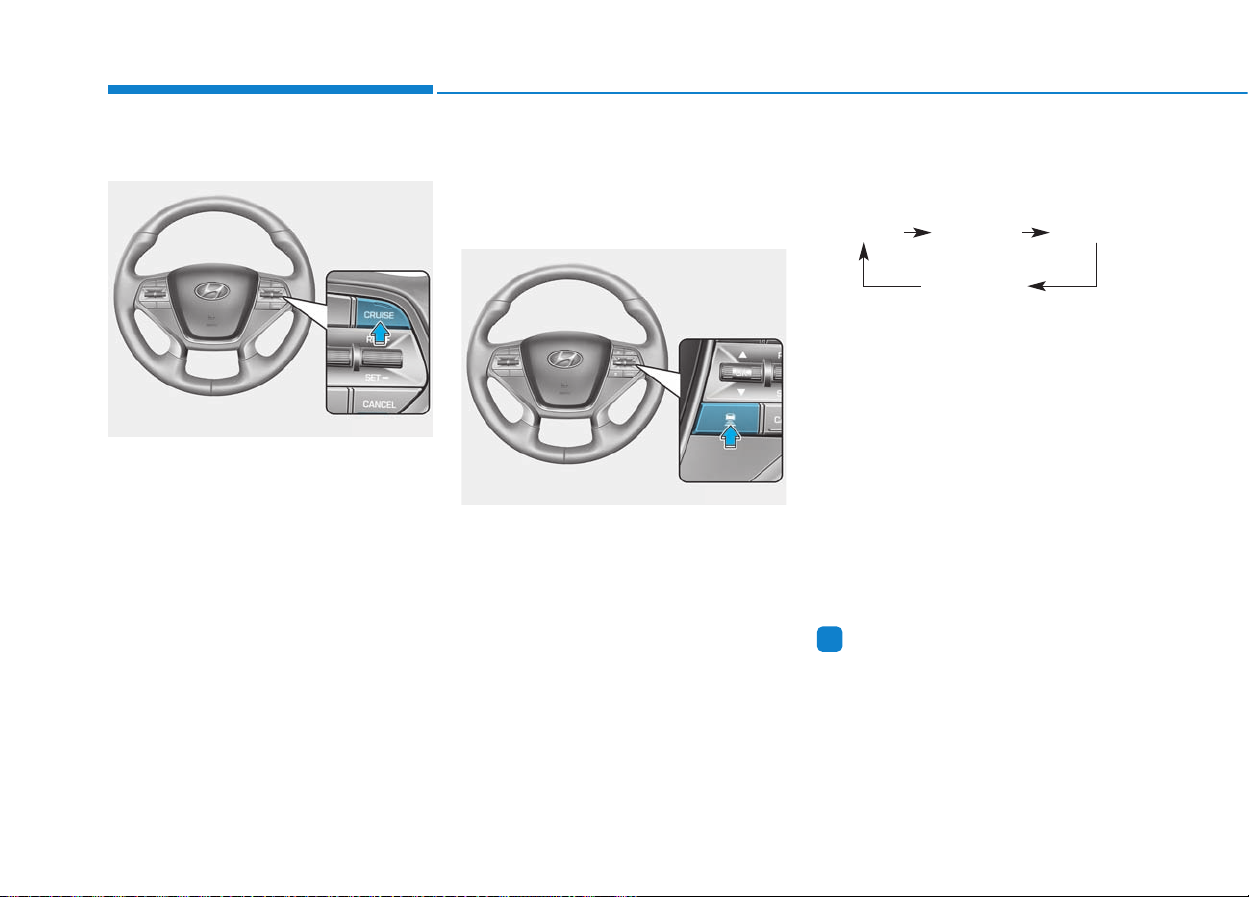This screenshot has width=1249, height=897.
Task: Click the thick blue header bar at top left
Action: (x=270, y=90)
